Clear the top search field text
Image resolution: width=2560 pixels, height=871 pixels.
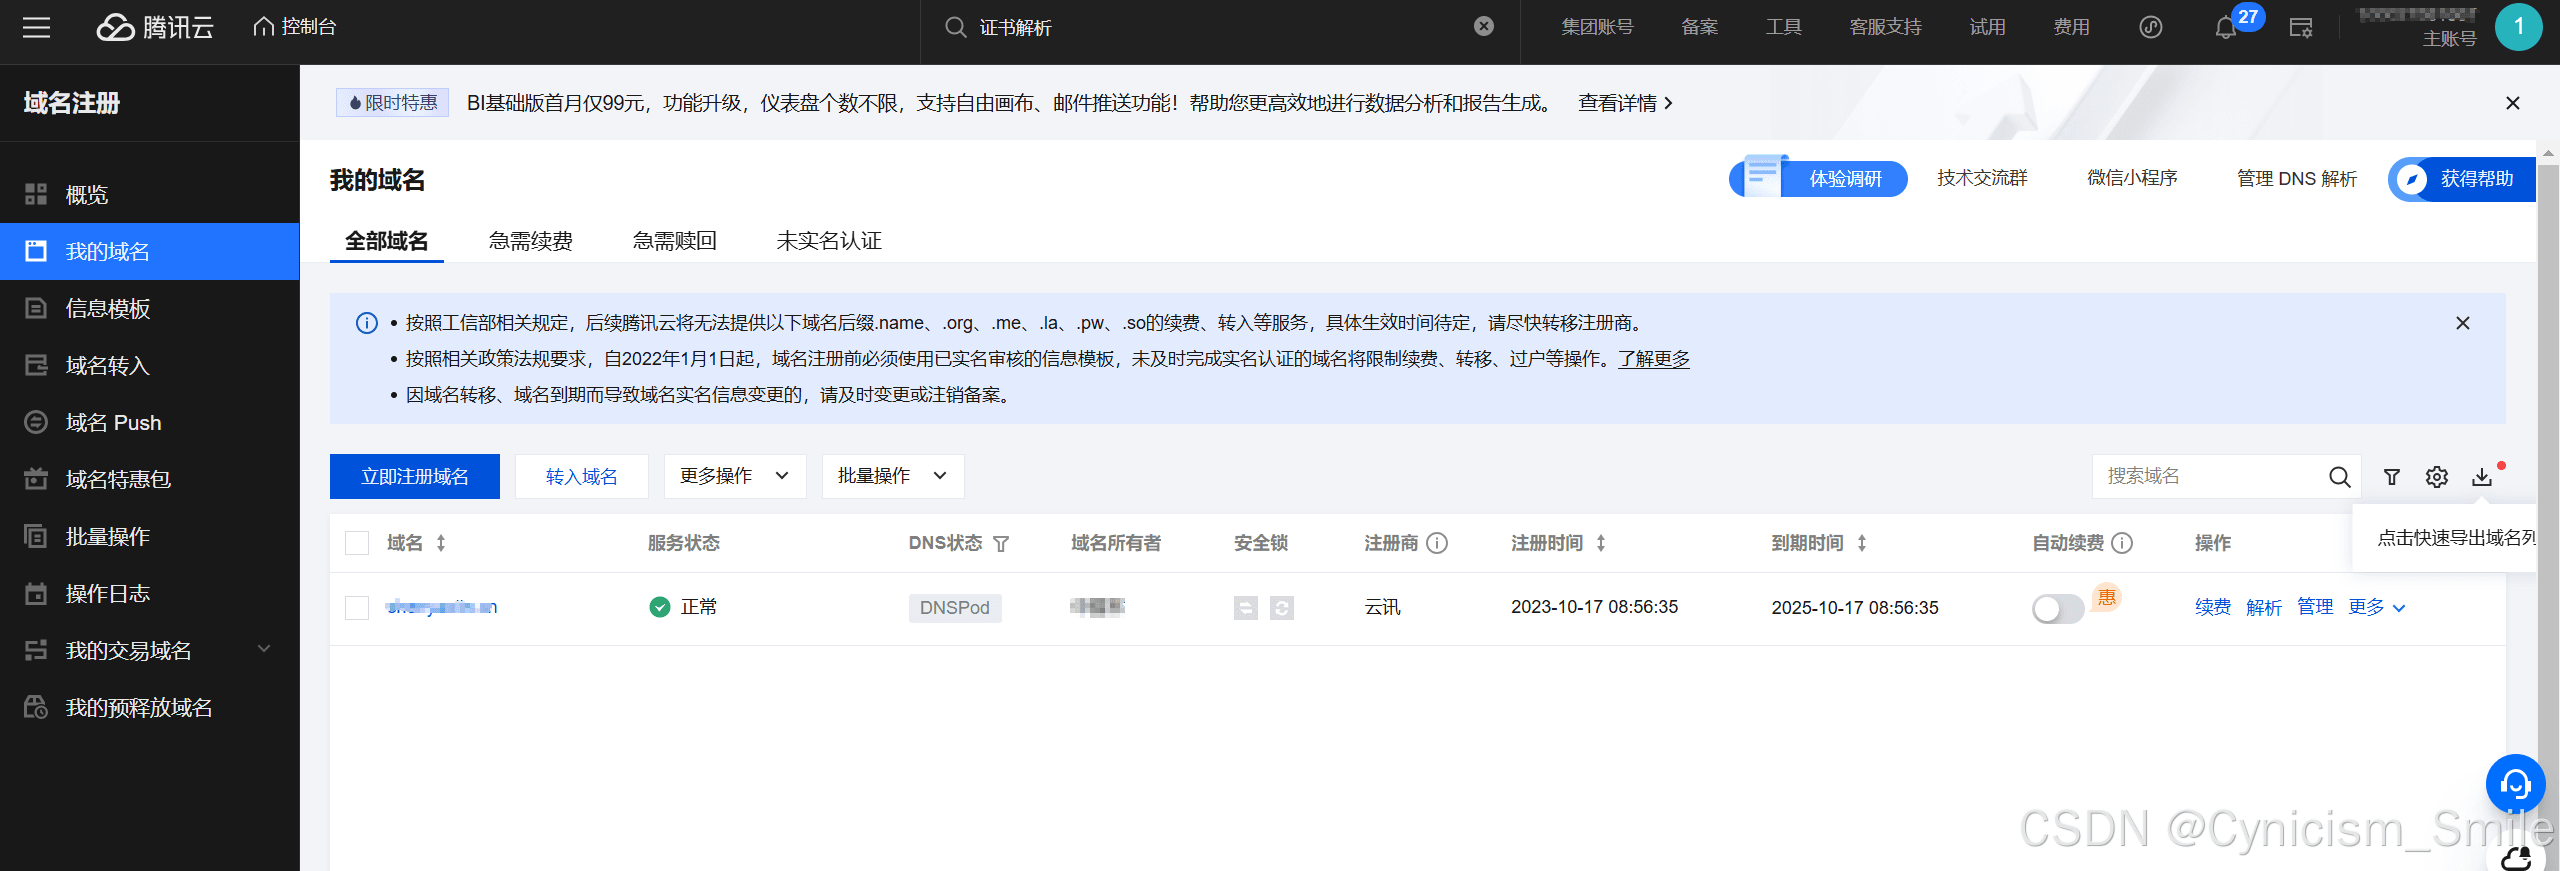click(1484, 26)
